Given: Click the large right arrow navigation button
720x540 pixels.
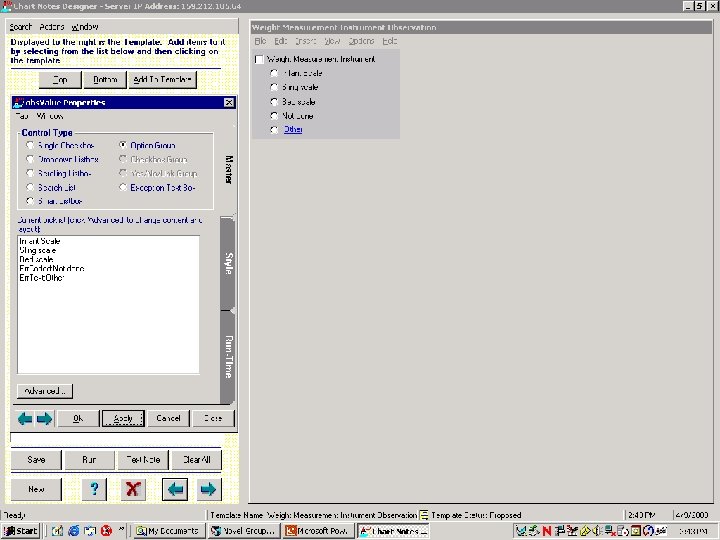Looking at the screenshot, I should tap(208, 489).
